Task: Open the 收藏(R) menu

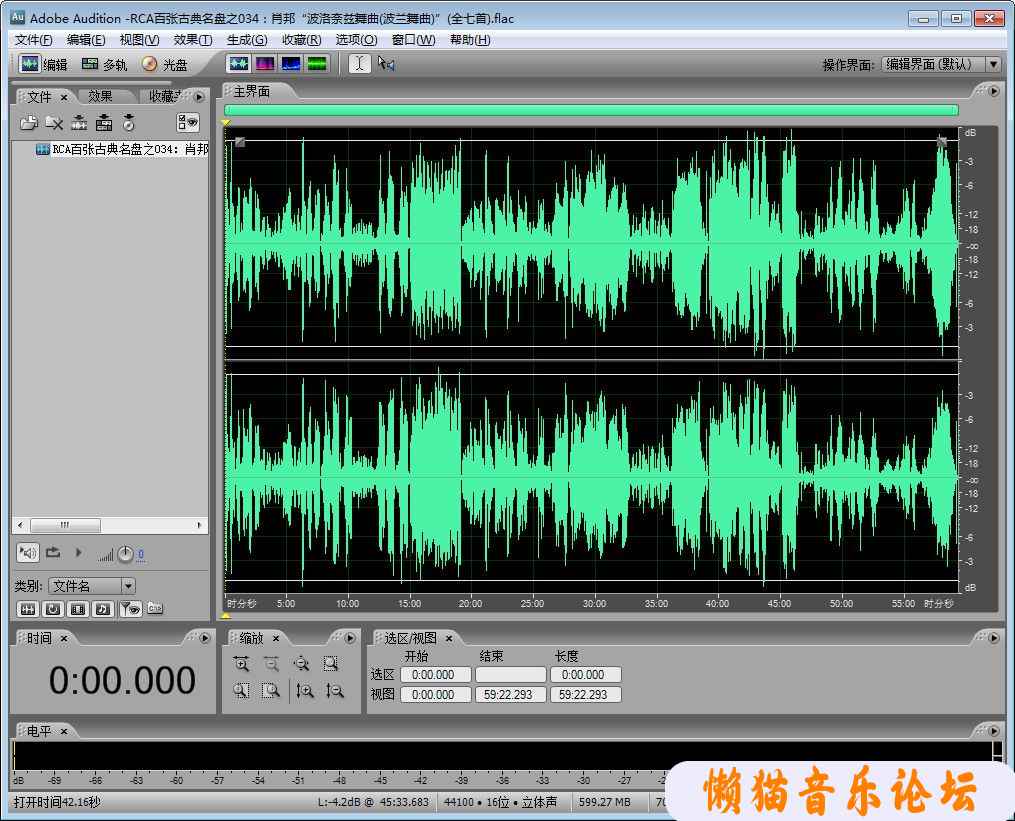Action: point(302,40)
